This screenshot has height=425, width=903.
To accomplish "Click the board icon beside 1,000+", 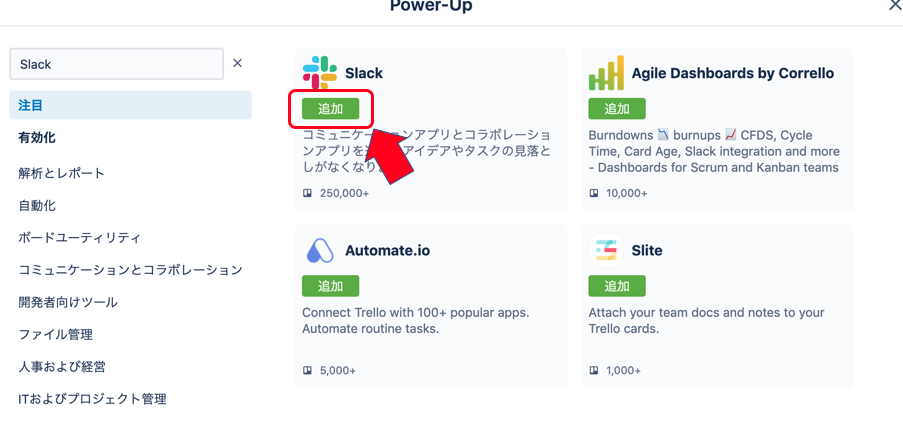I will click(x=594, y=370).
